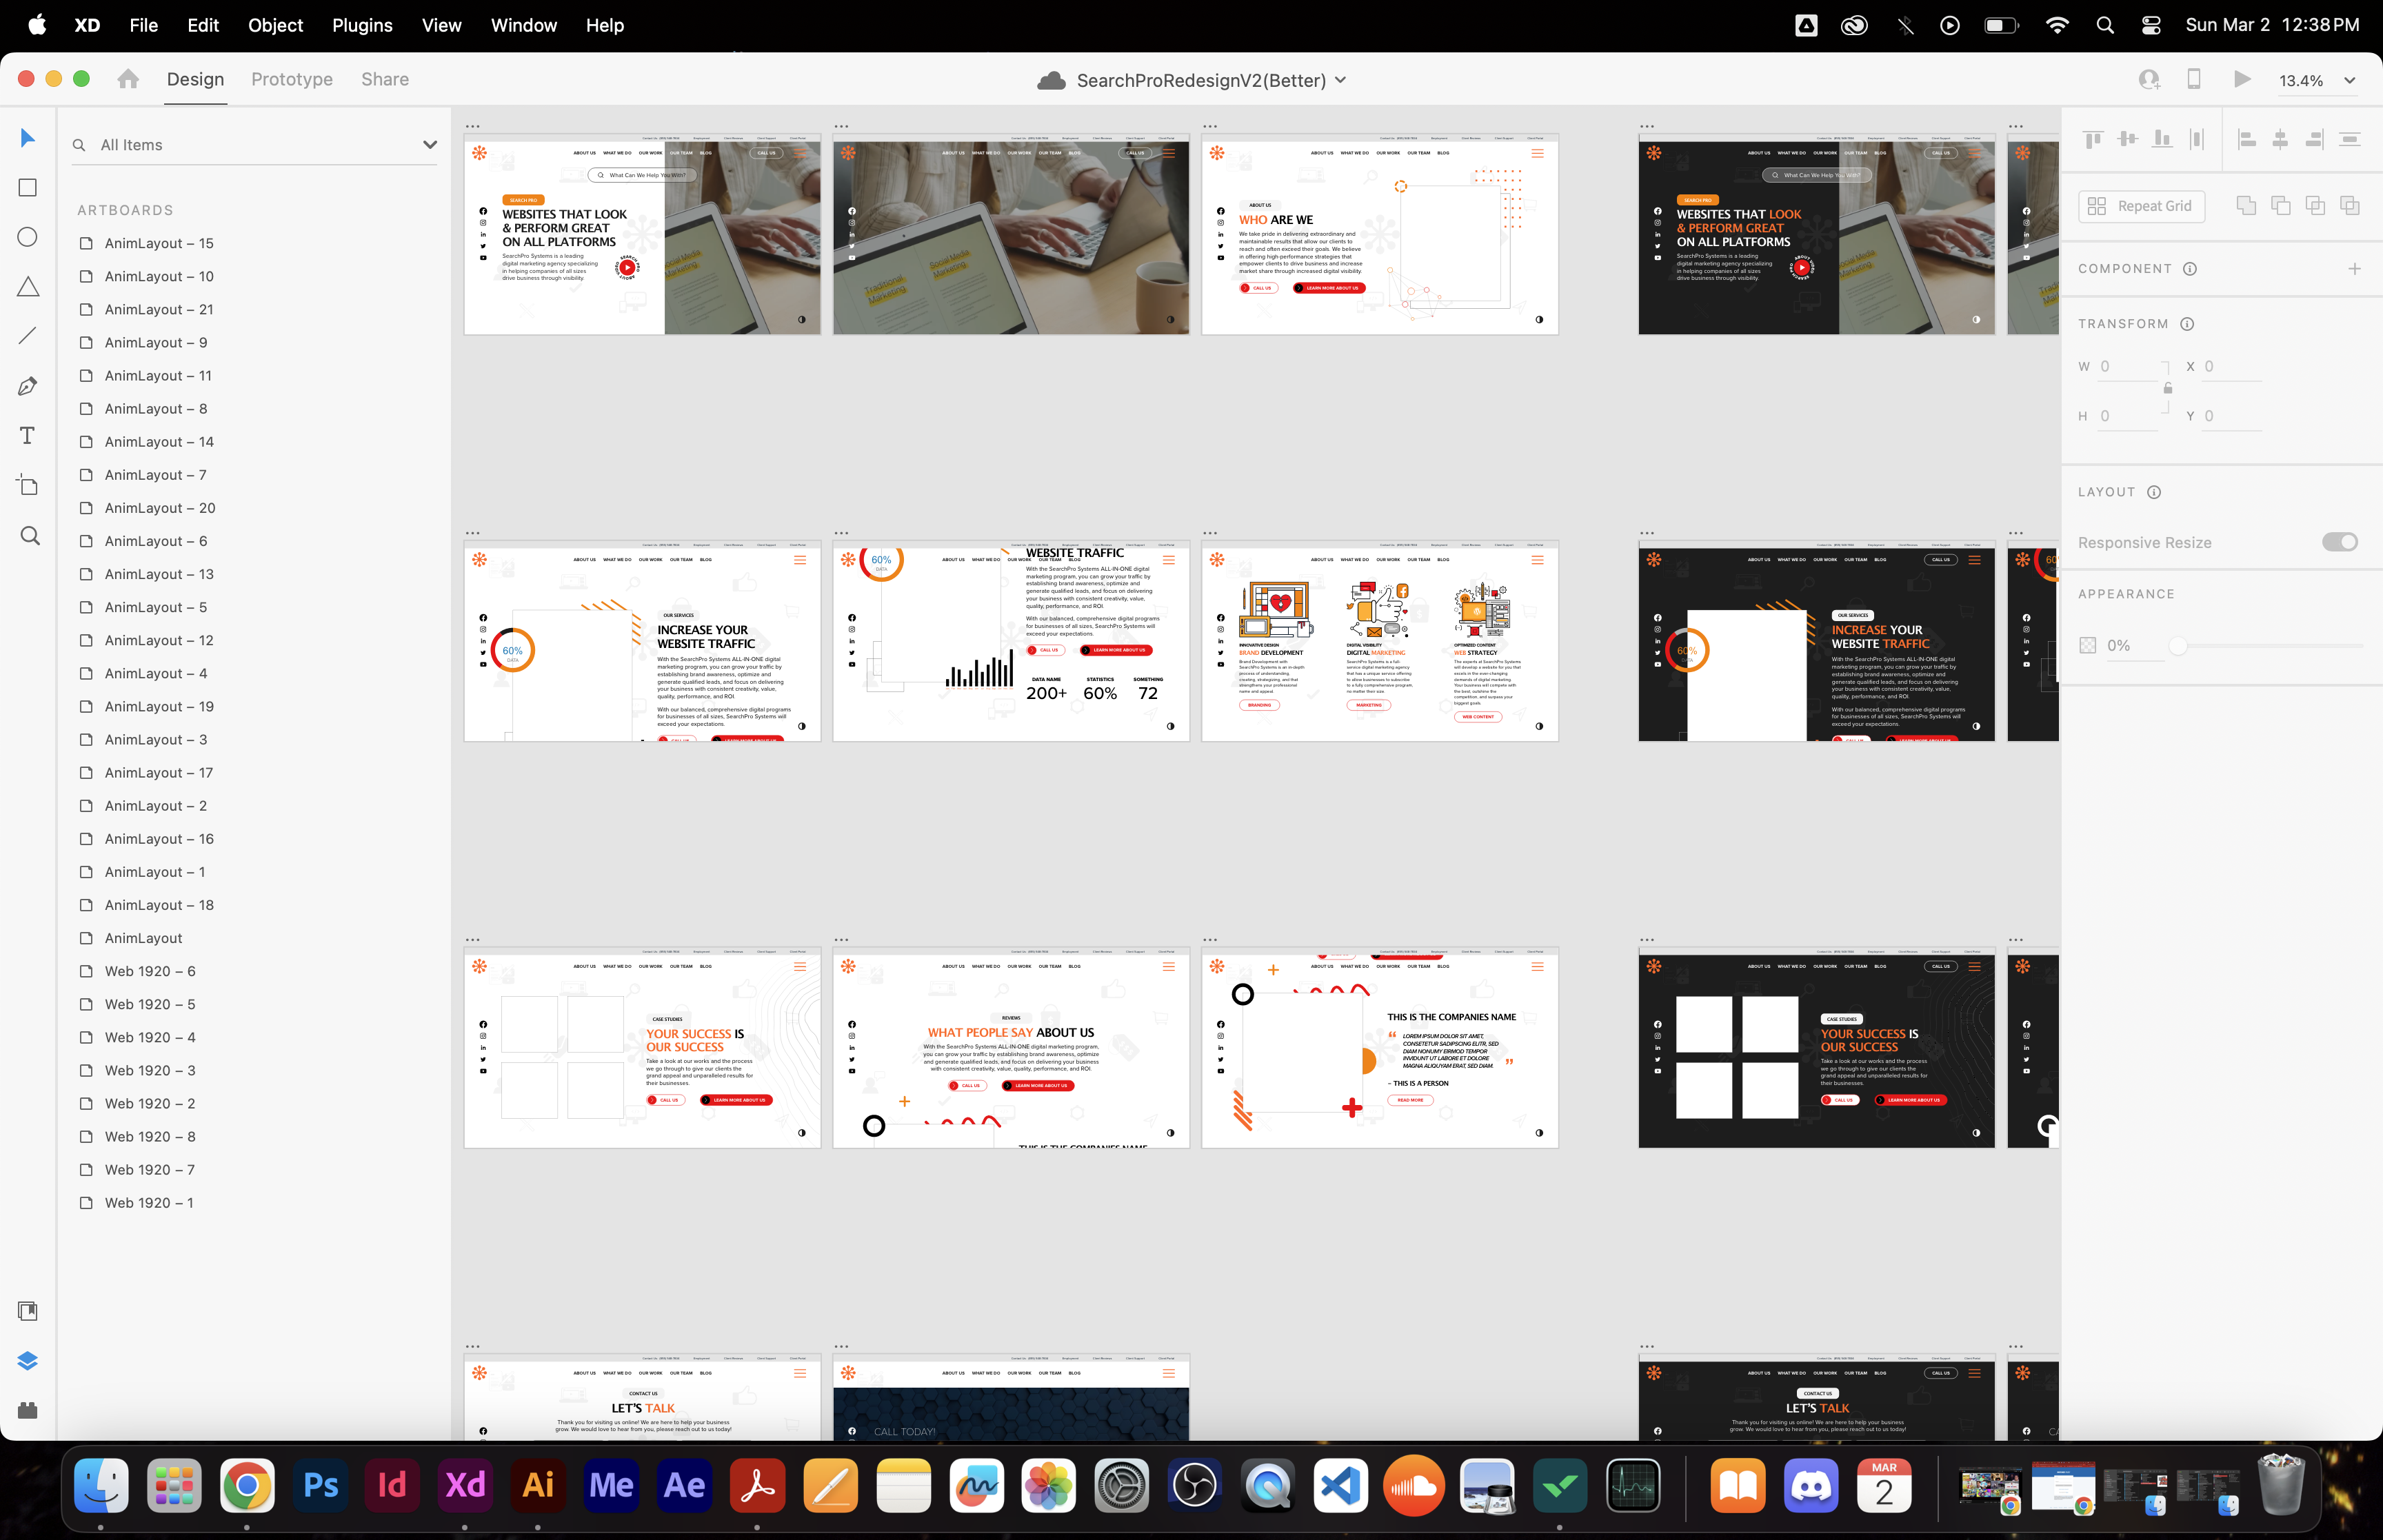Open the Plugins menu in menu bar
Viewport: 2383px width, 1540px height.
coord(362,25)
